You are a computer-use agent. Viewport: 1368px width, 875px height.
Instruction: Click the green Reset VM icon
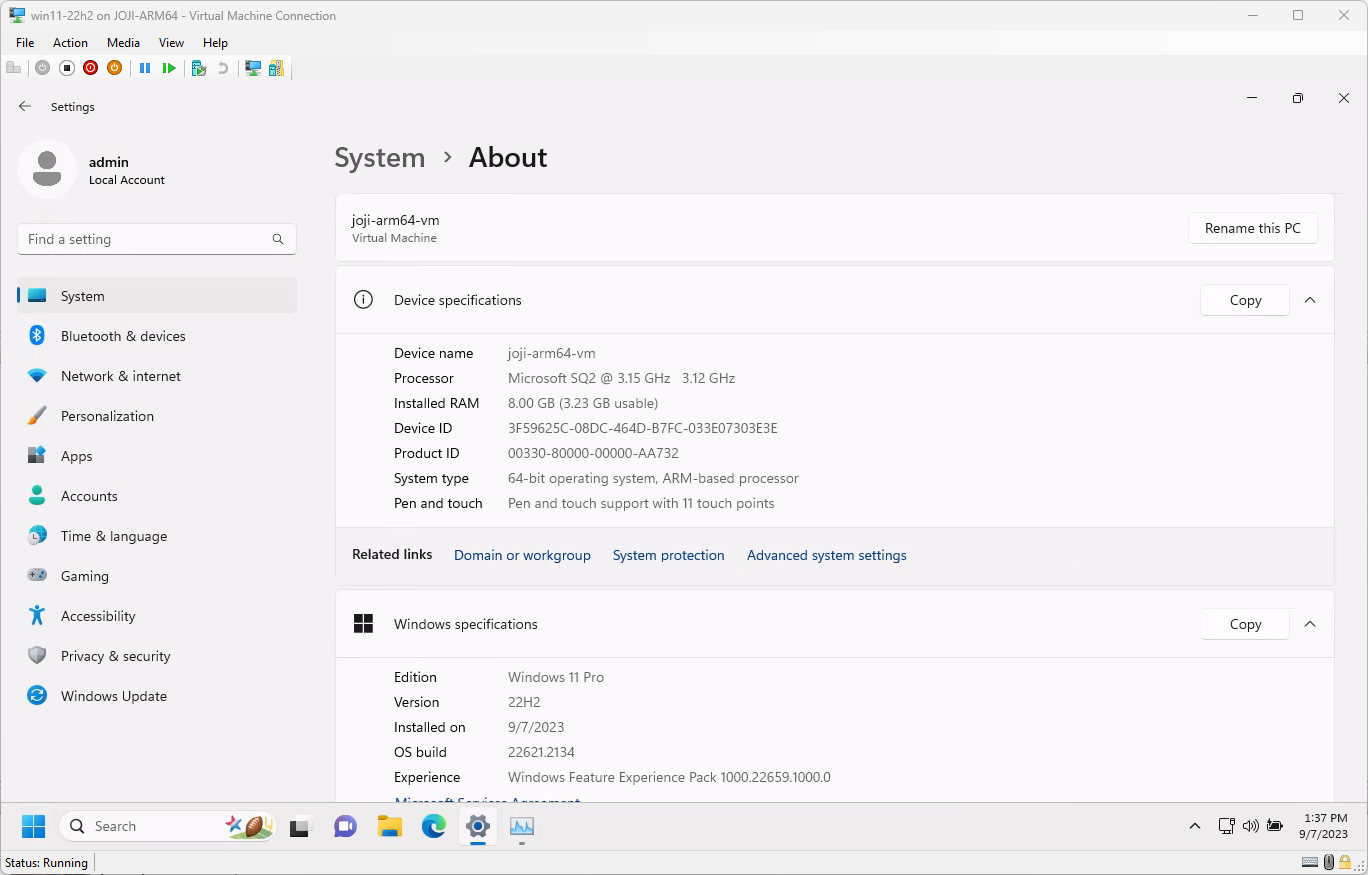[x=169, y=68]
